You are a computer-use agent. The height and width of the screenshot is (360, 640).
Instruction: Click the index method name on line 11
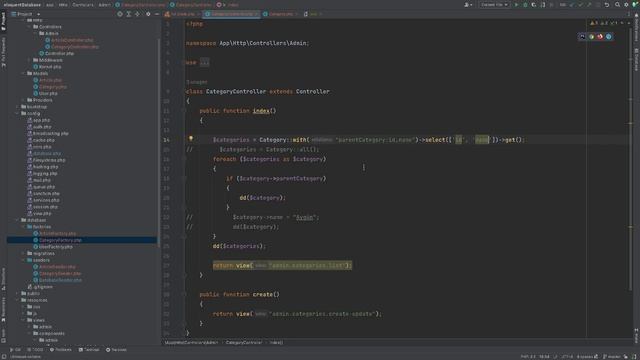pyautogui.click(x=261, y=111)
